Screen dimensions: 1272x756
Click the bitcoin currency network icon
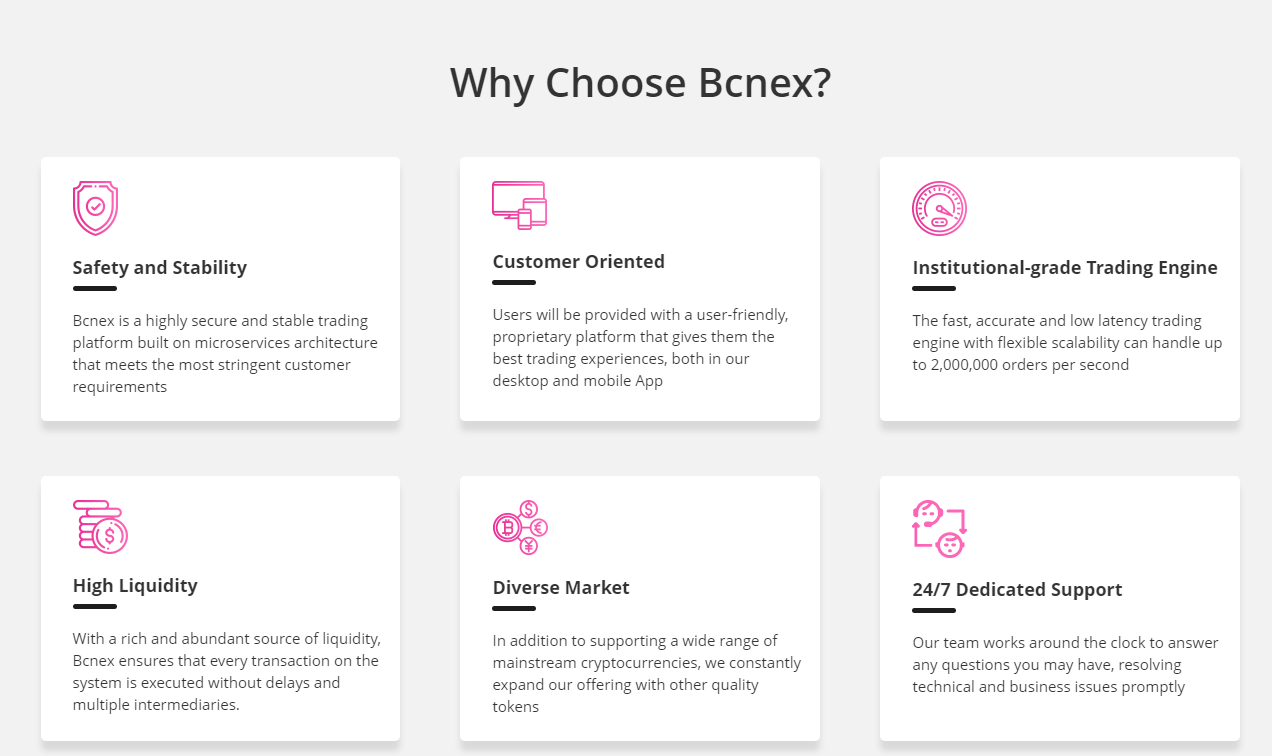[520, 528]
